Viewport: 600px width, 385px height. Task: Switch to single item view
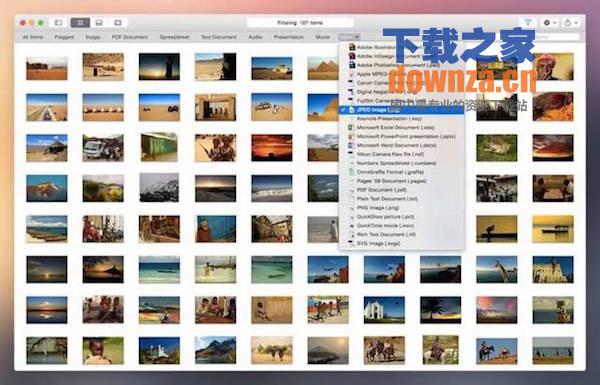(118, 23)
